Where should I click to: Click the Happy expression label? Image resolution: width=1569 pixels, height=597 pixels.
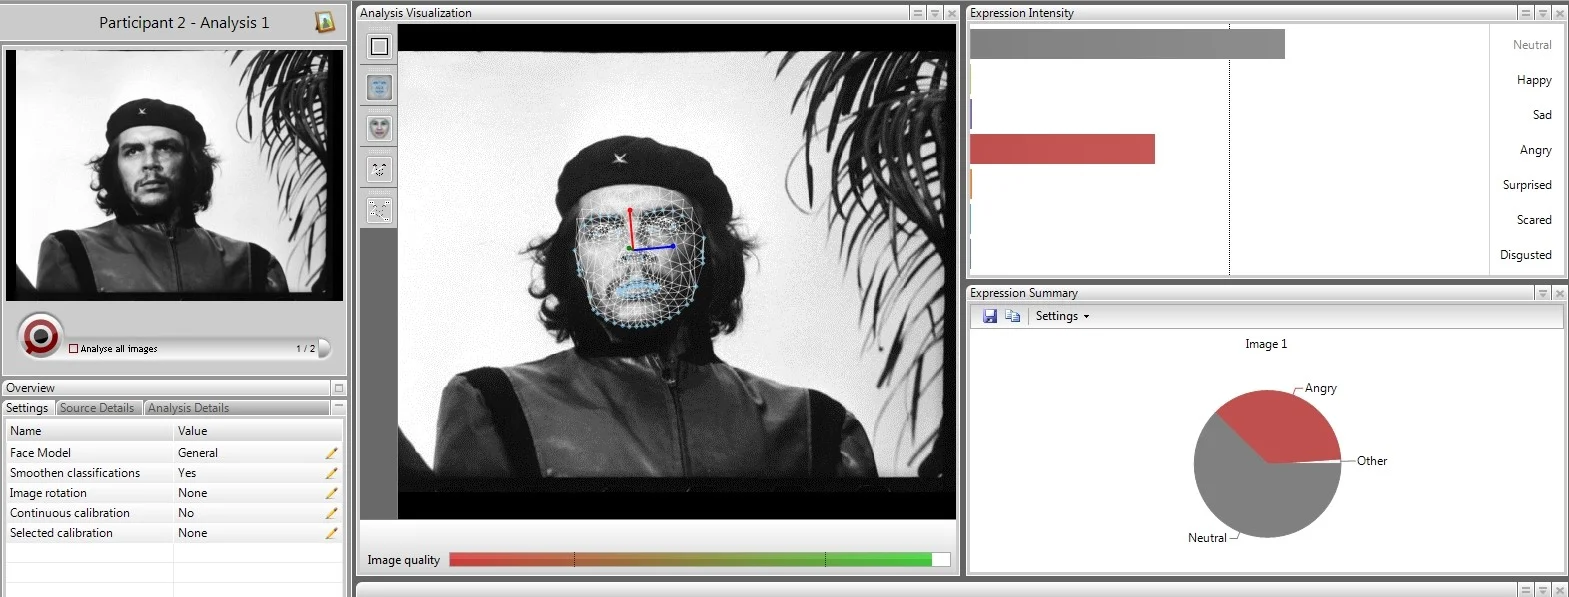1534,80
